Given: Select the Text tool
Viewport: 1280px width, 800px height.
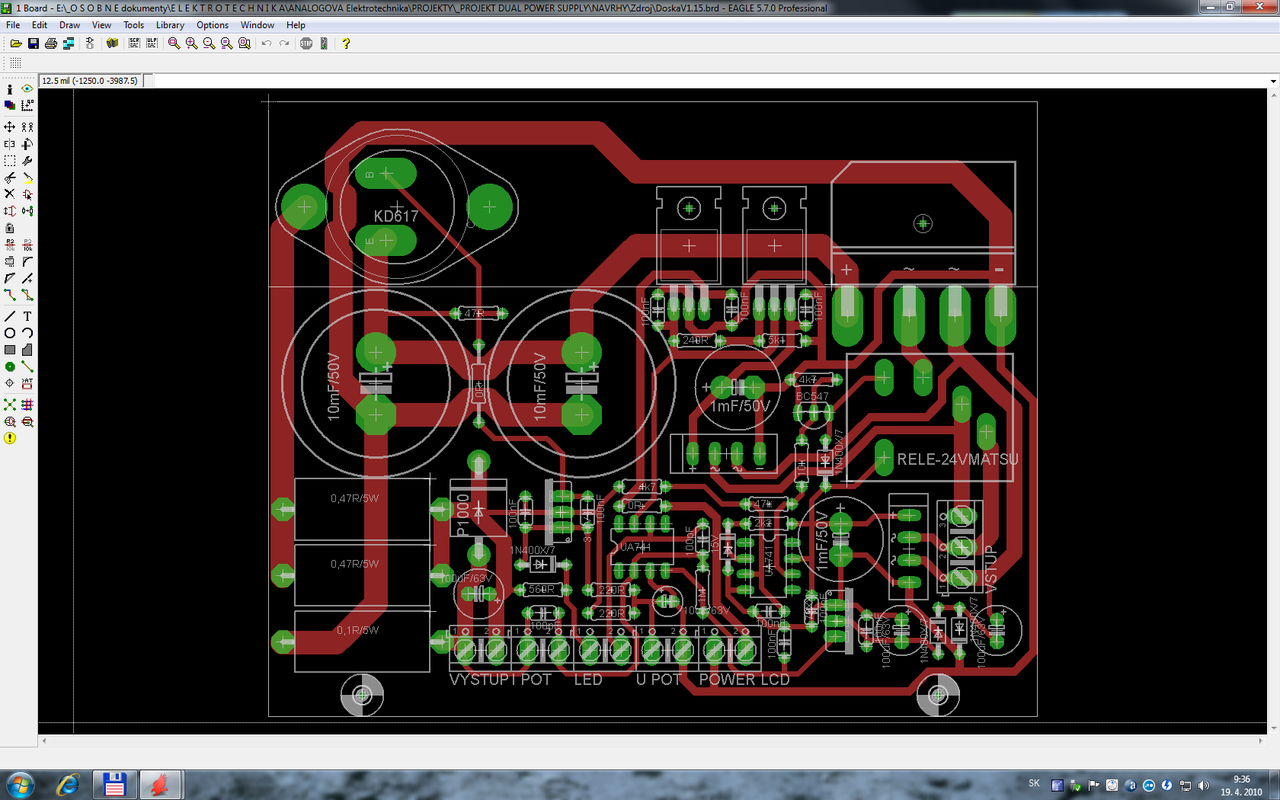Looking at the screenshot, I should coord(28,316).
